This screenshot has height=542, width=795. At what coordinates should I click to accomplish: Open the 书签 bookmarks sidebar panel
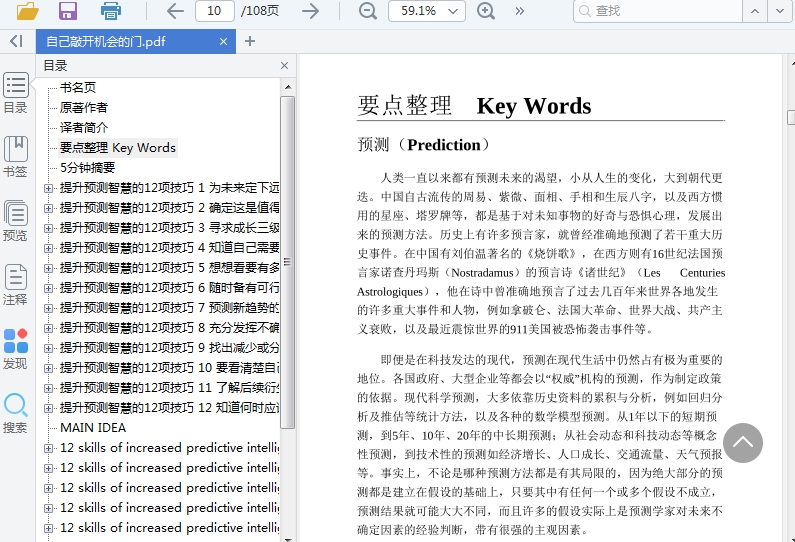16,157
